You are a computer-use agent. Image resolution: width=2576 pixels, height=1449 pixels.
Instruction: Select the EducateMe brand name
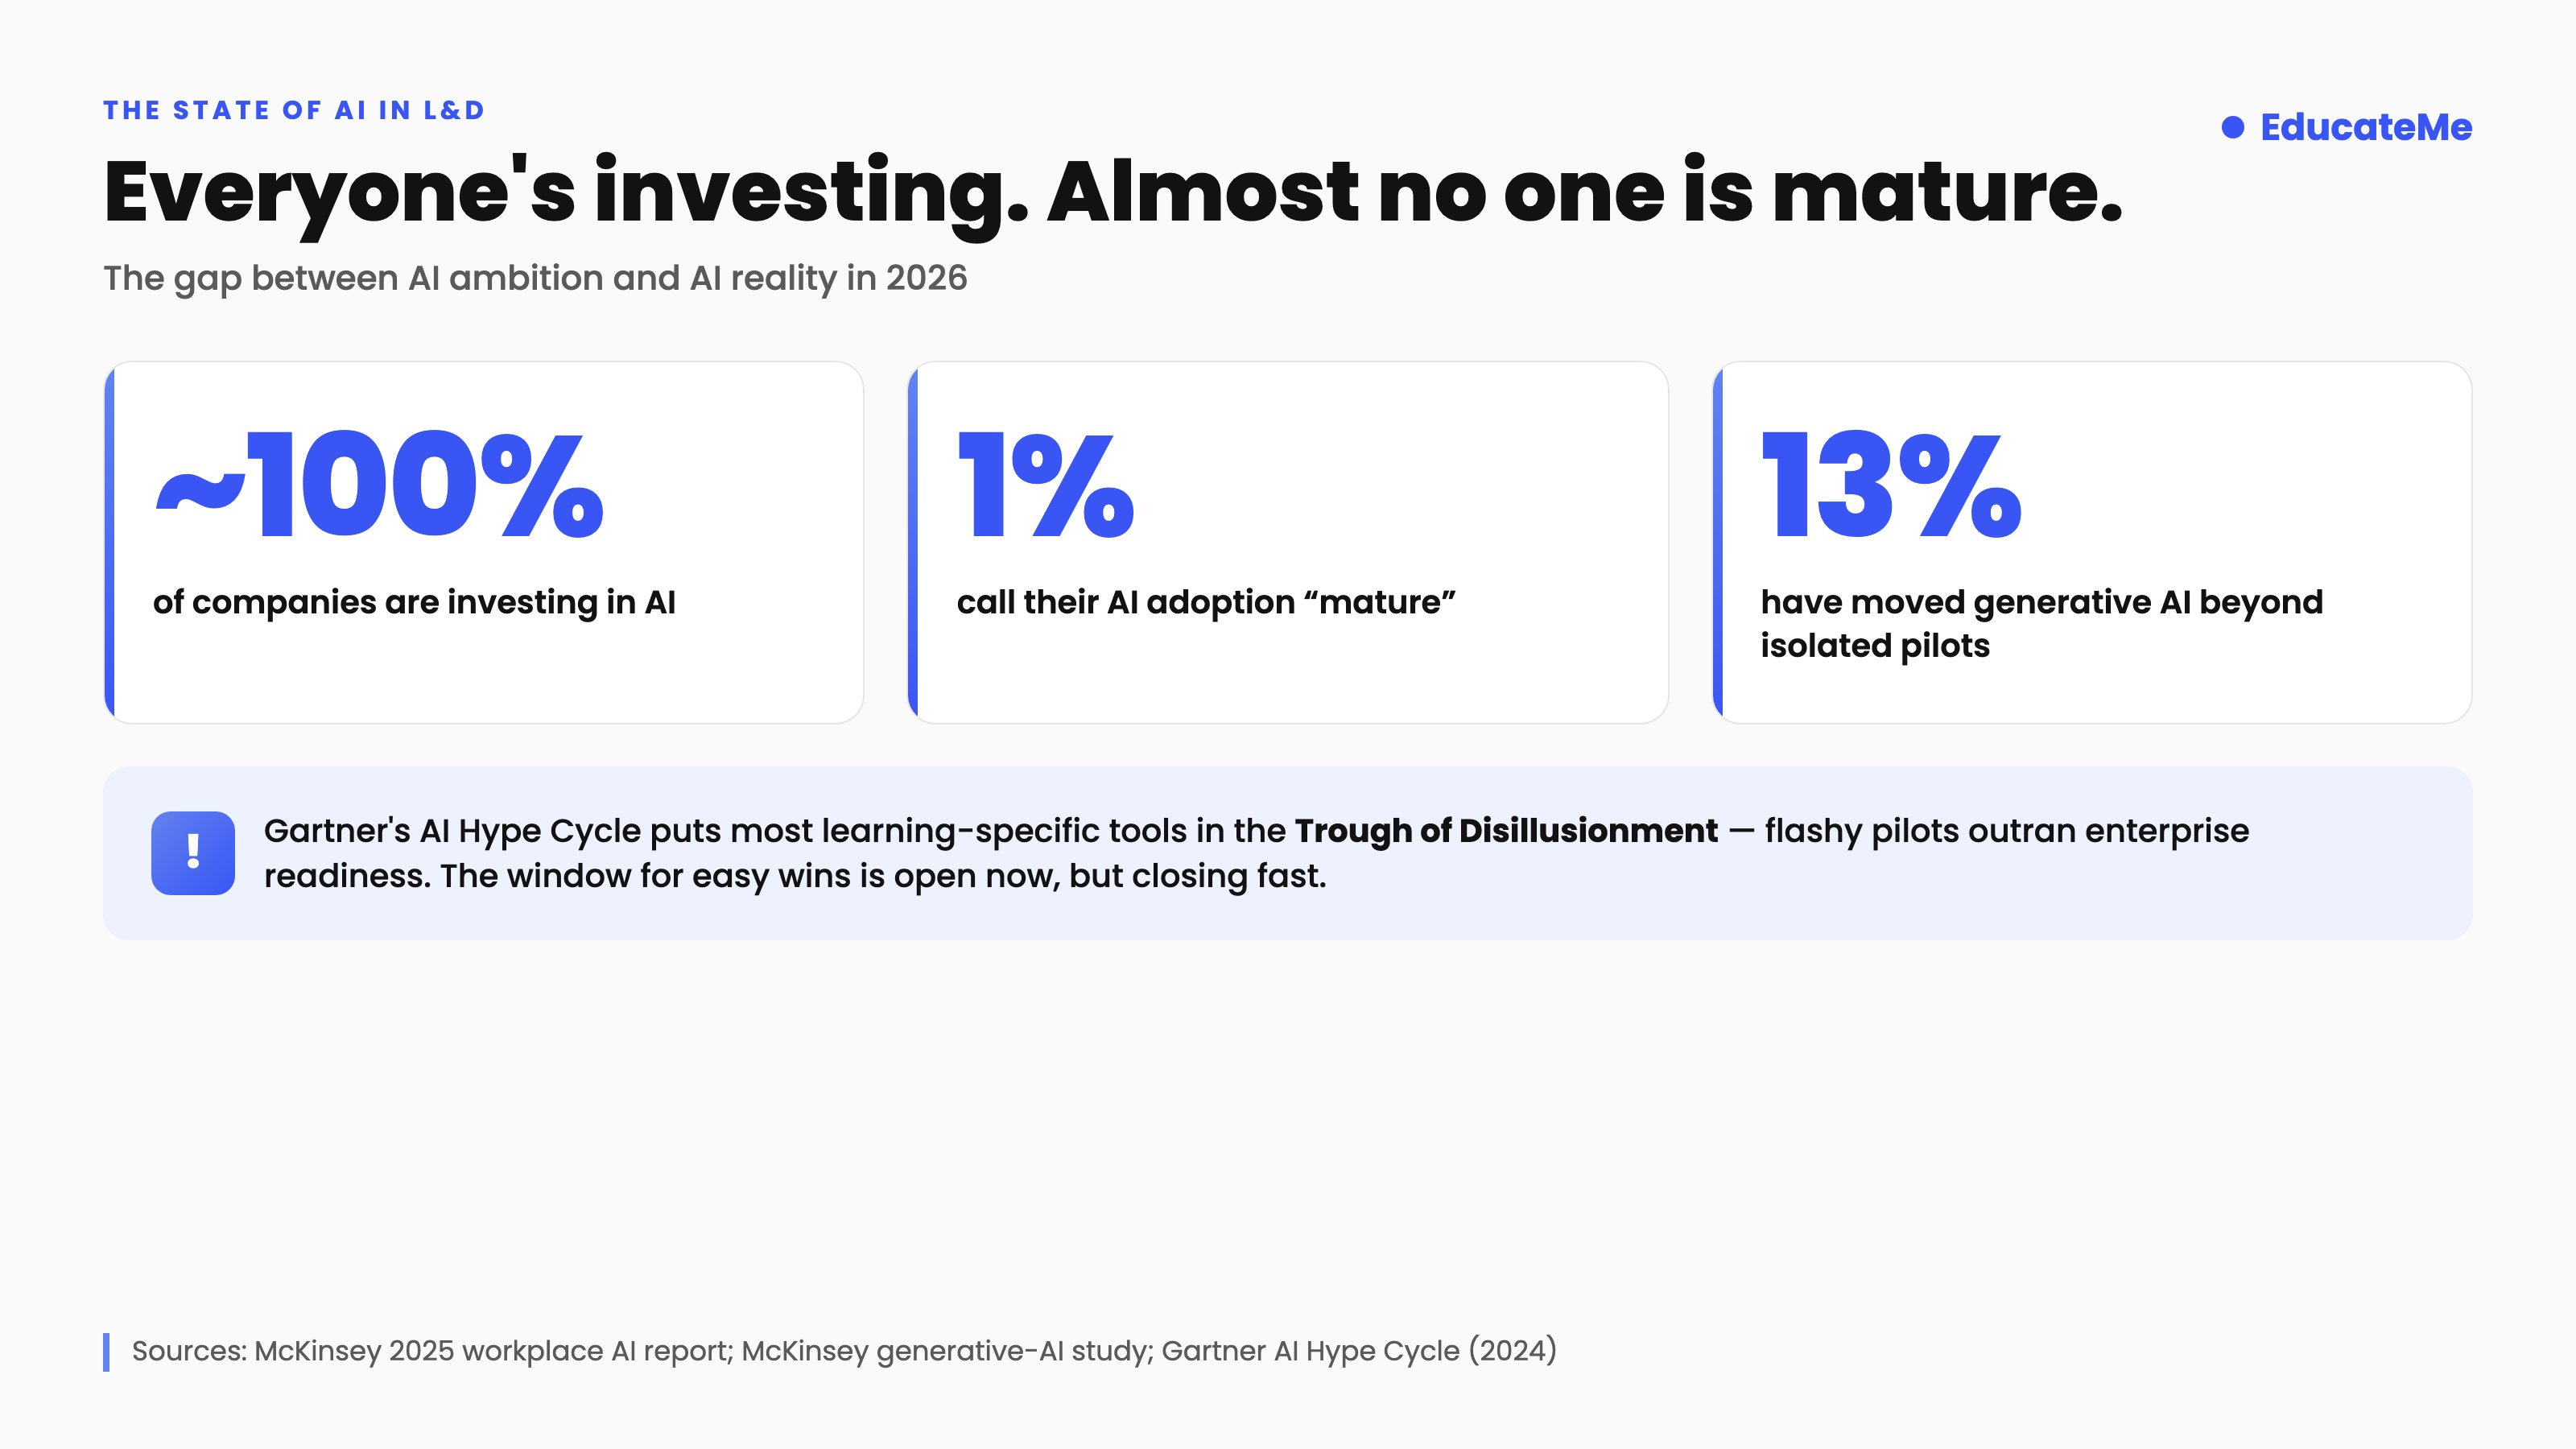tap(2366, 127)
